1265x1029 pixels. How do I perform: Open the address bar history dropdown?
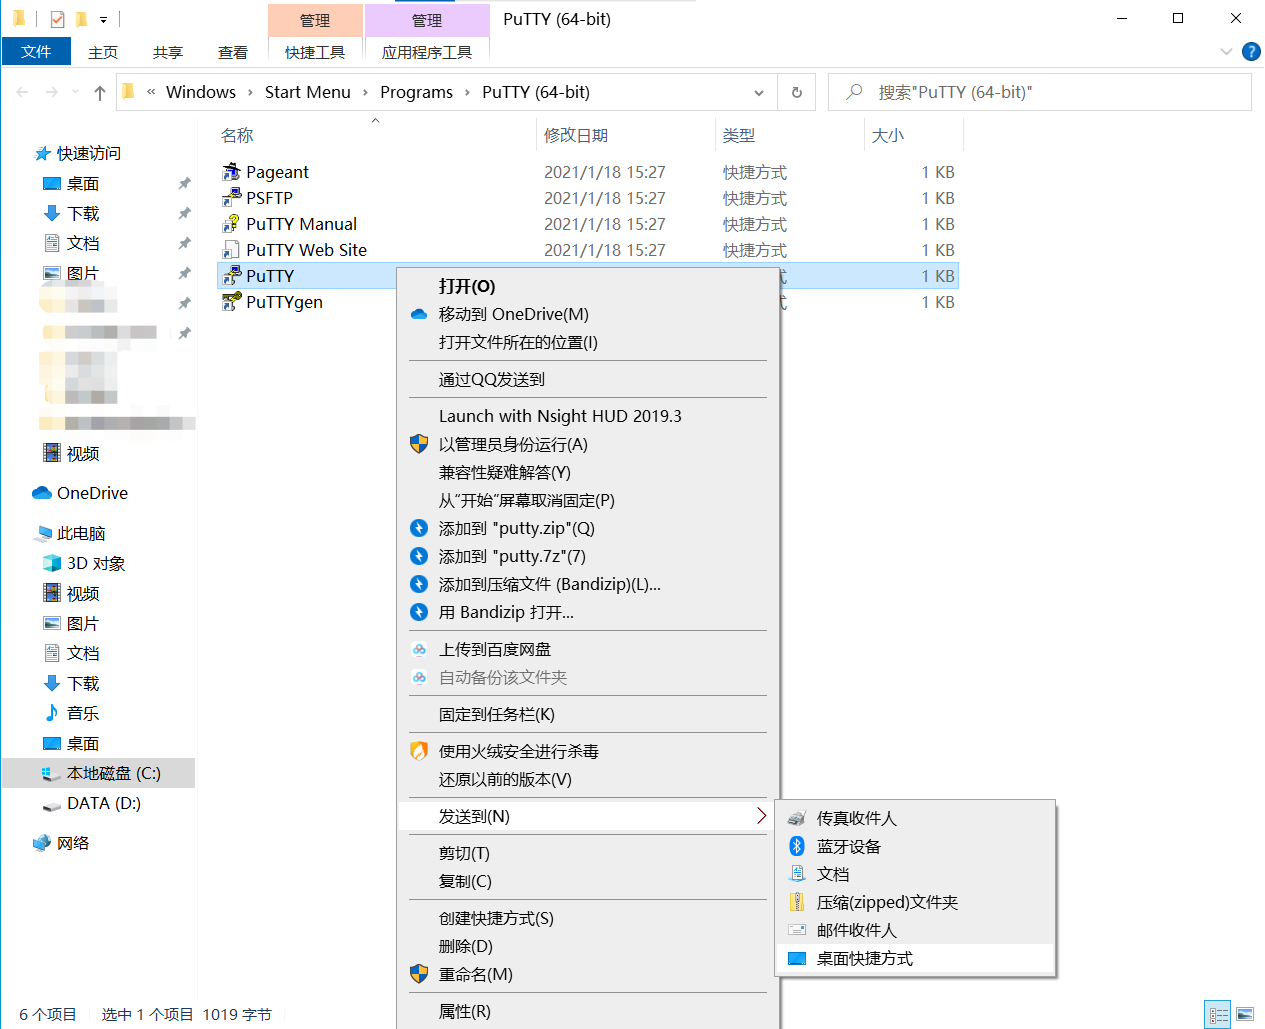point(759,93)
